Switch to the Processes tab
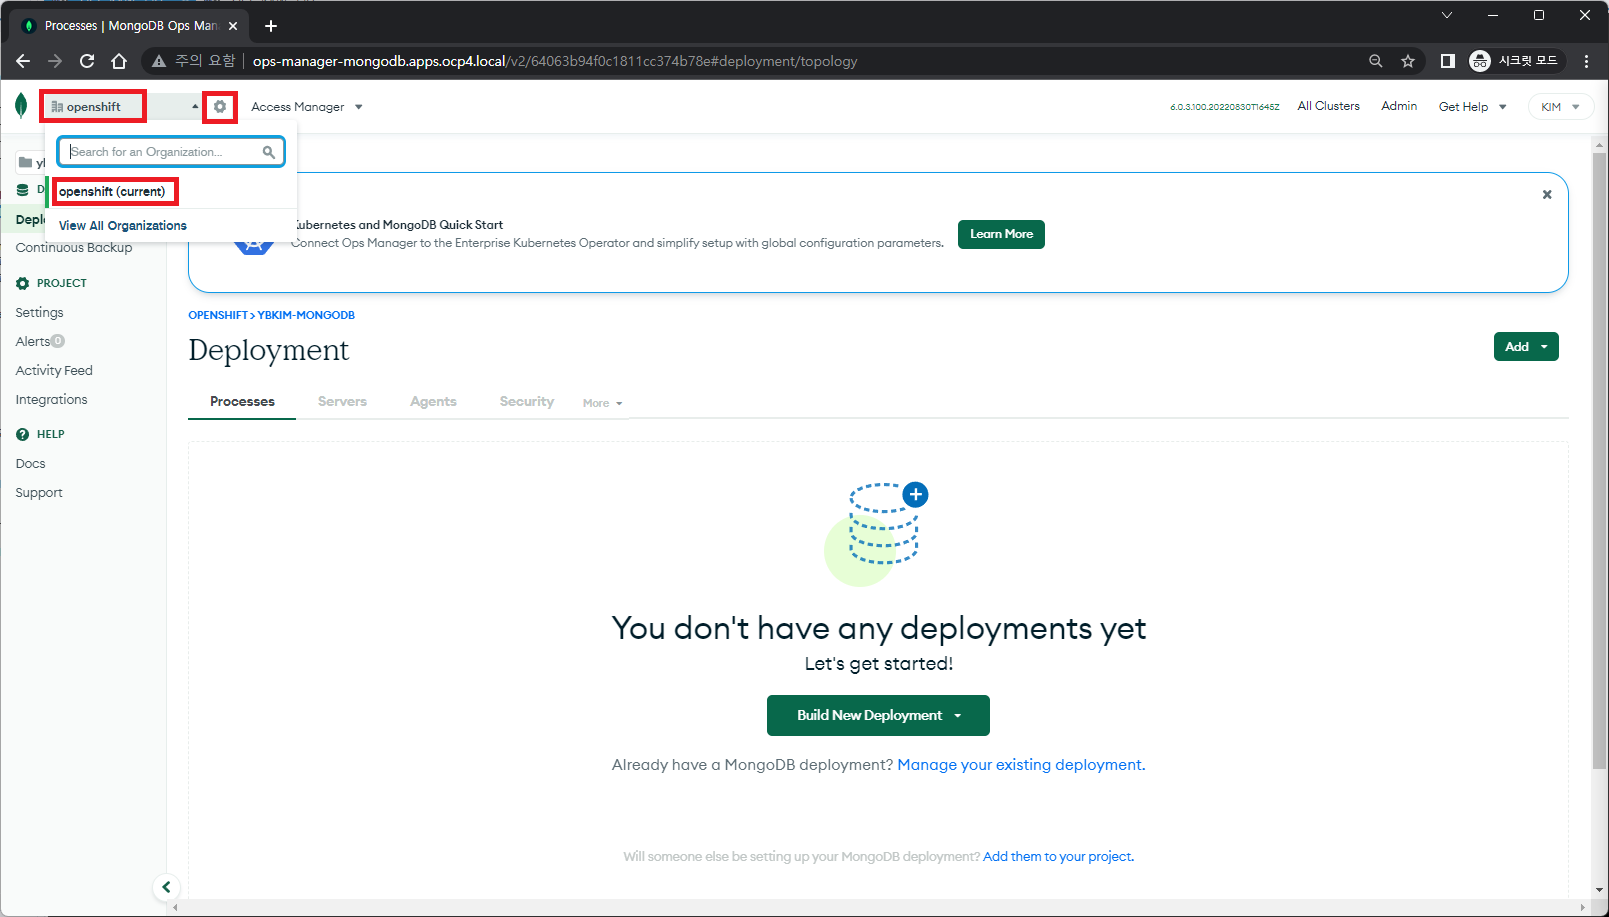The width and height of the screenshot is (1609, 917). click(x=242, y=401)
